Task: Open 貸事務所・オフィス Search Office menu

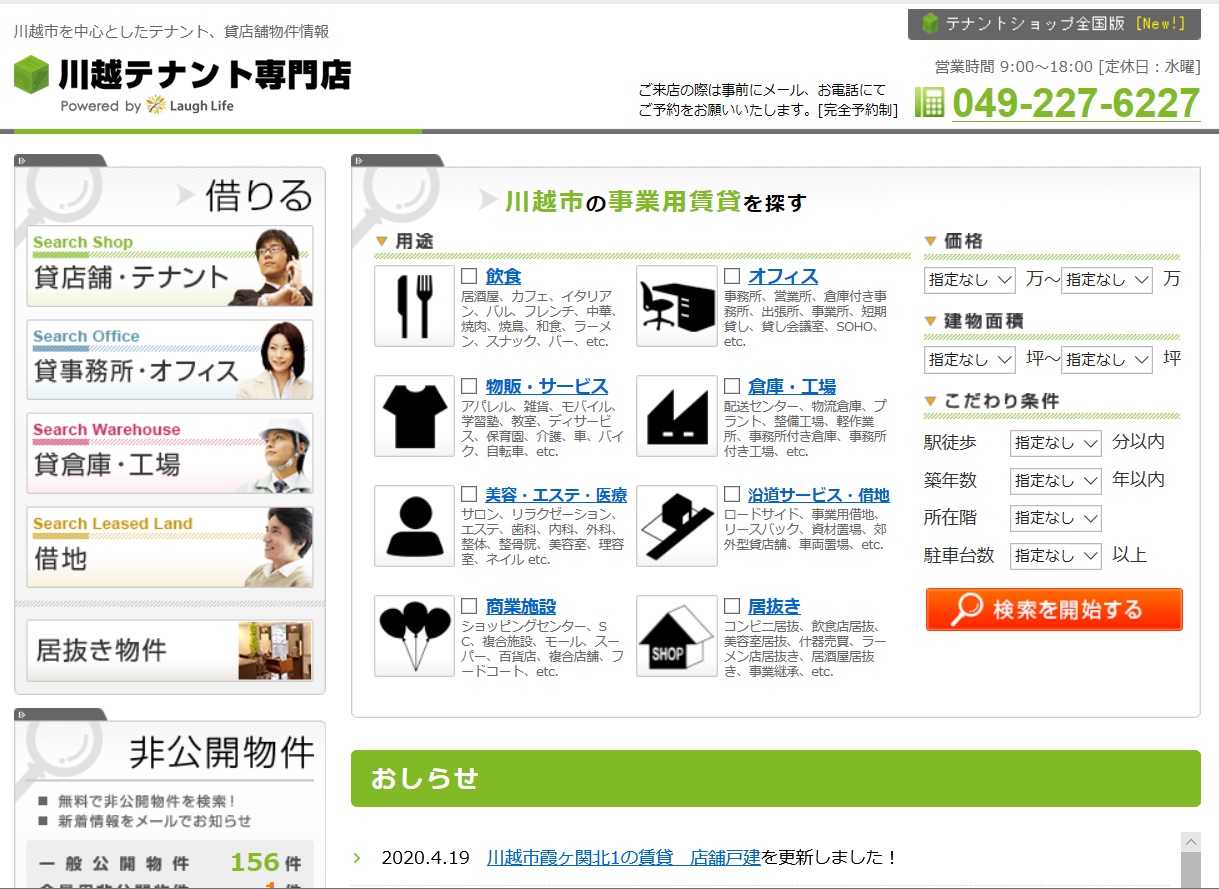Action: [x=170, y=360]
